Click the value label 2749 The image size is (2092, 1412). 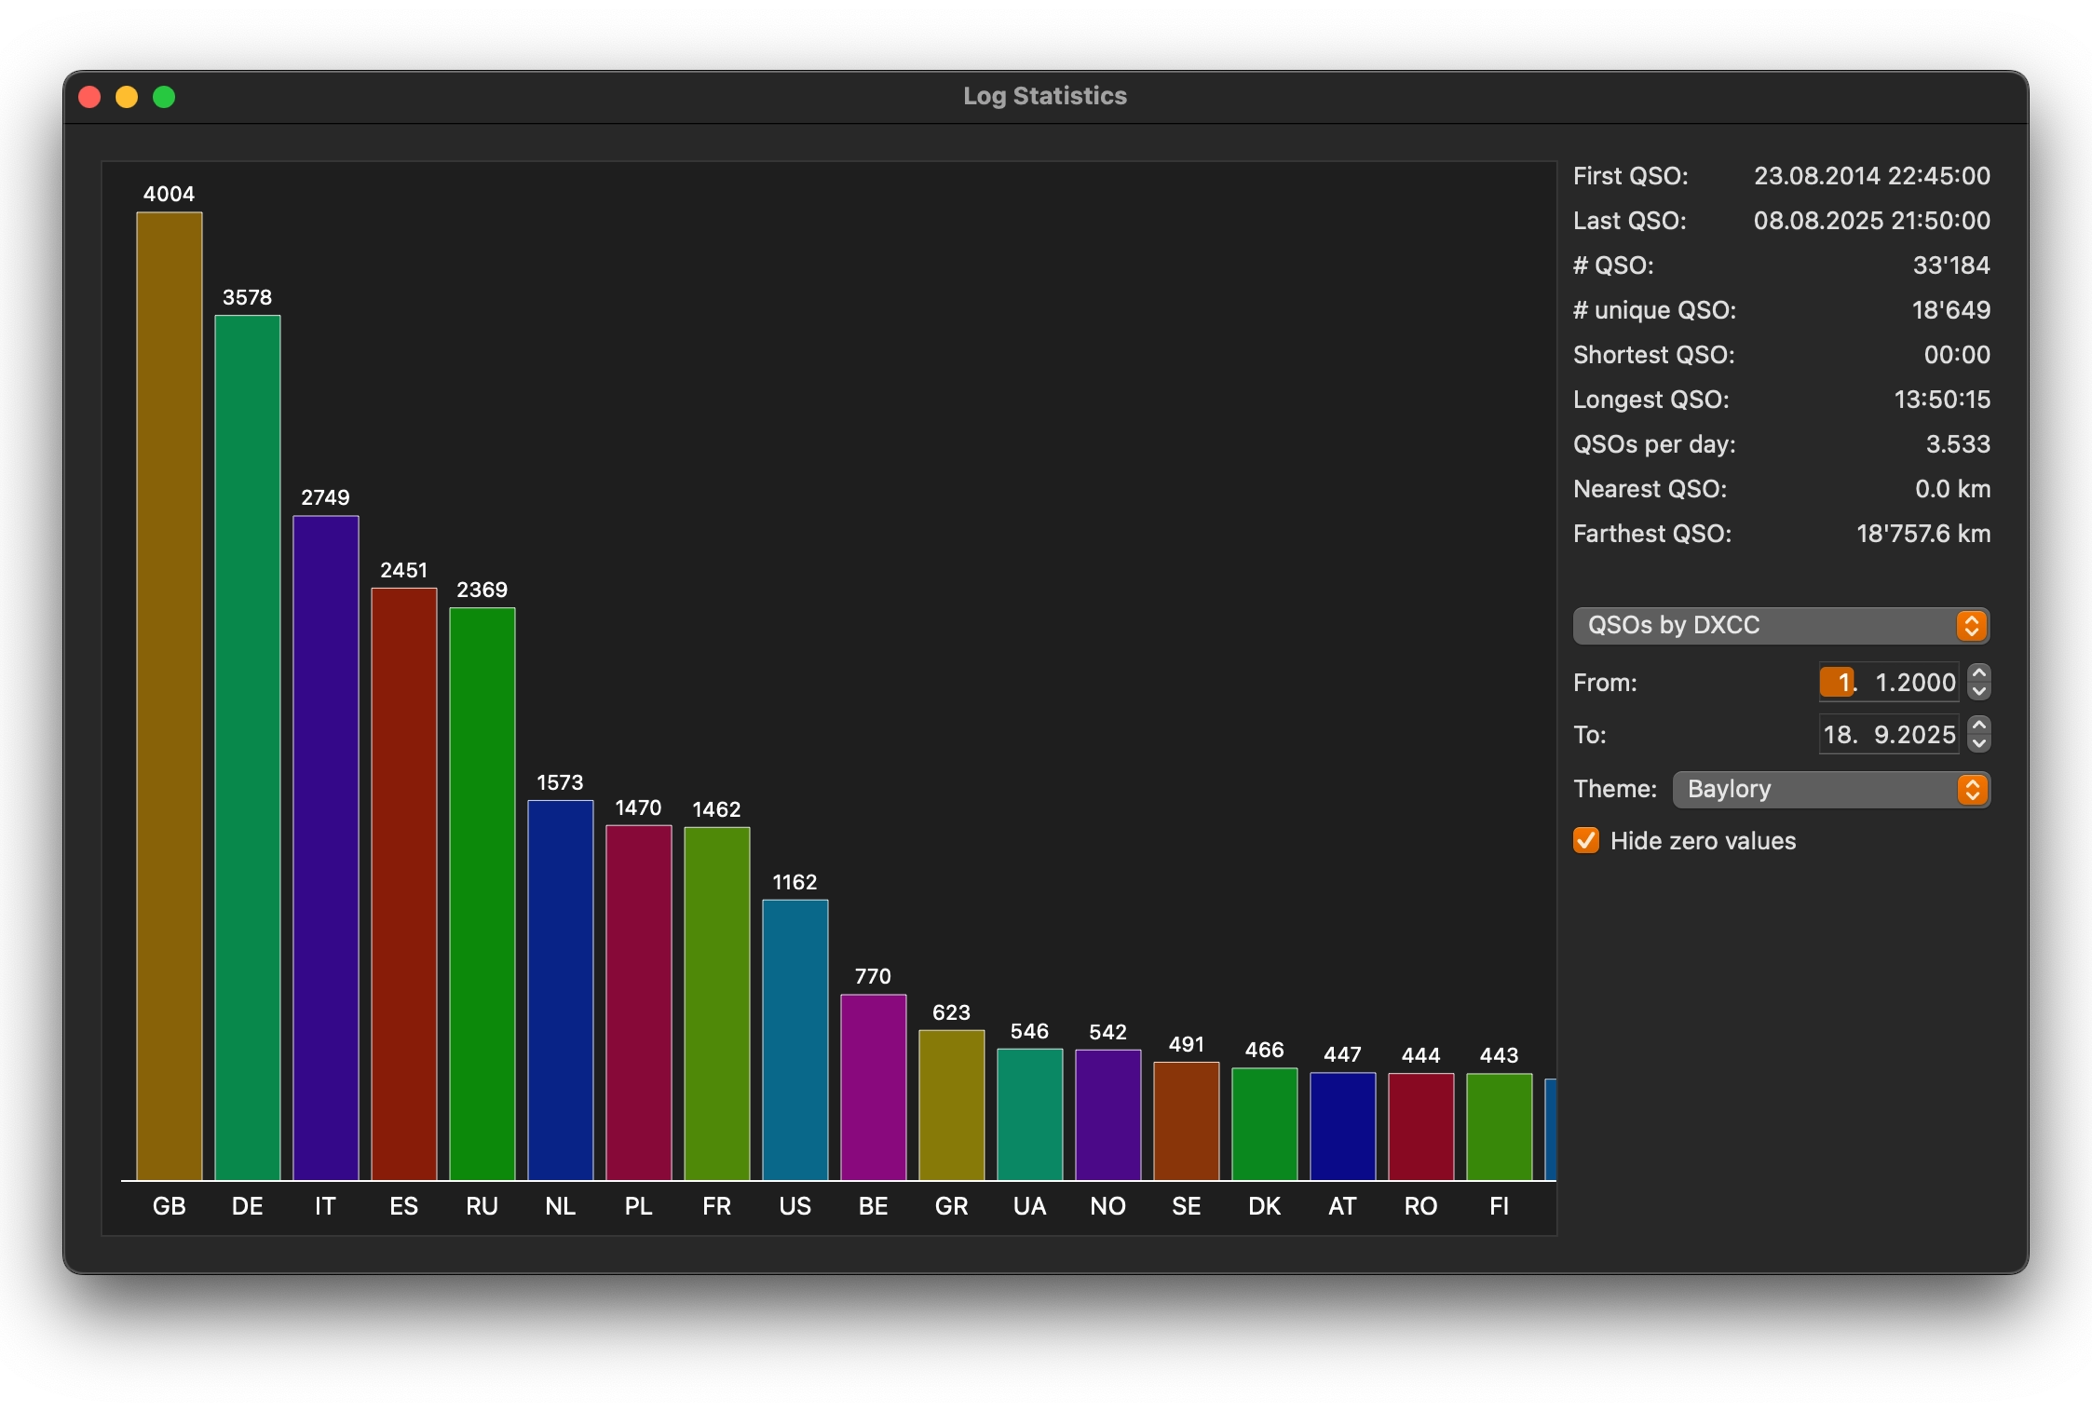(325, 497)
